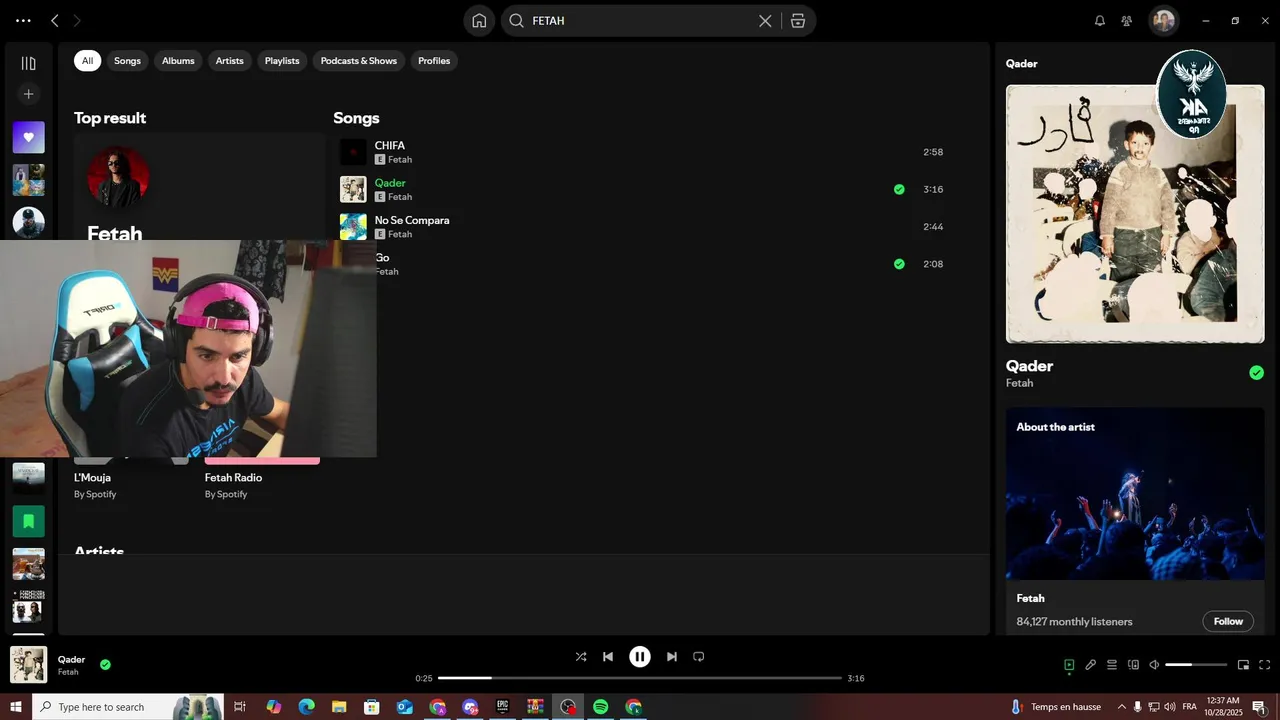Open the Fetah top result artist photo
The height and width of the screenshot is (720, 1280).
(118, 177)
